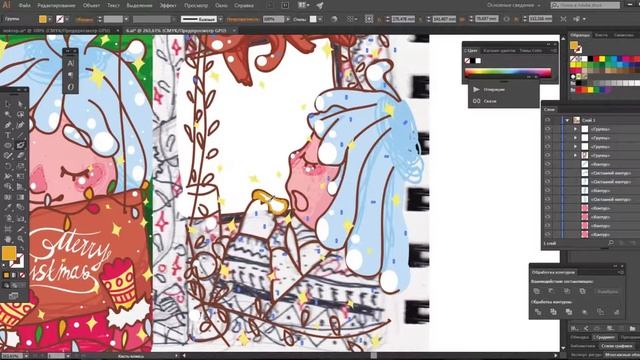The height and width of the screenshot is (360, 640).
Task: Toggle visibility of the first <Группа> sublayer
Action: (548, 129)
